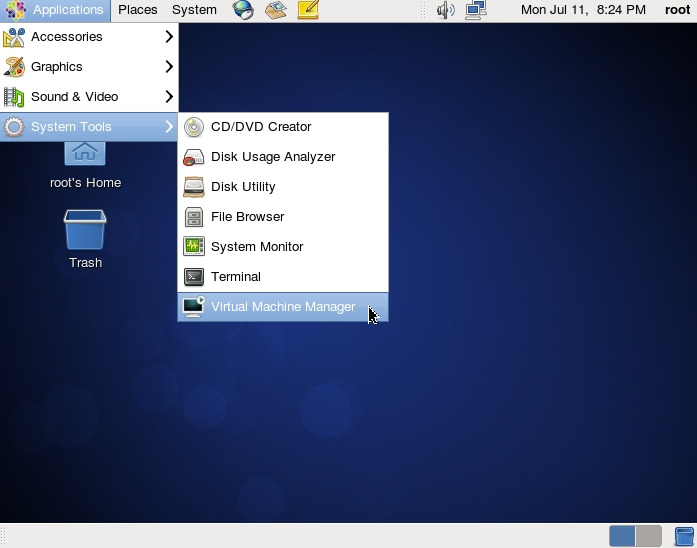Switch to the second (gray) workspace

click(x=649, y=536)
